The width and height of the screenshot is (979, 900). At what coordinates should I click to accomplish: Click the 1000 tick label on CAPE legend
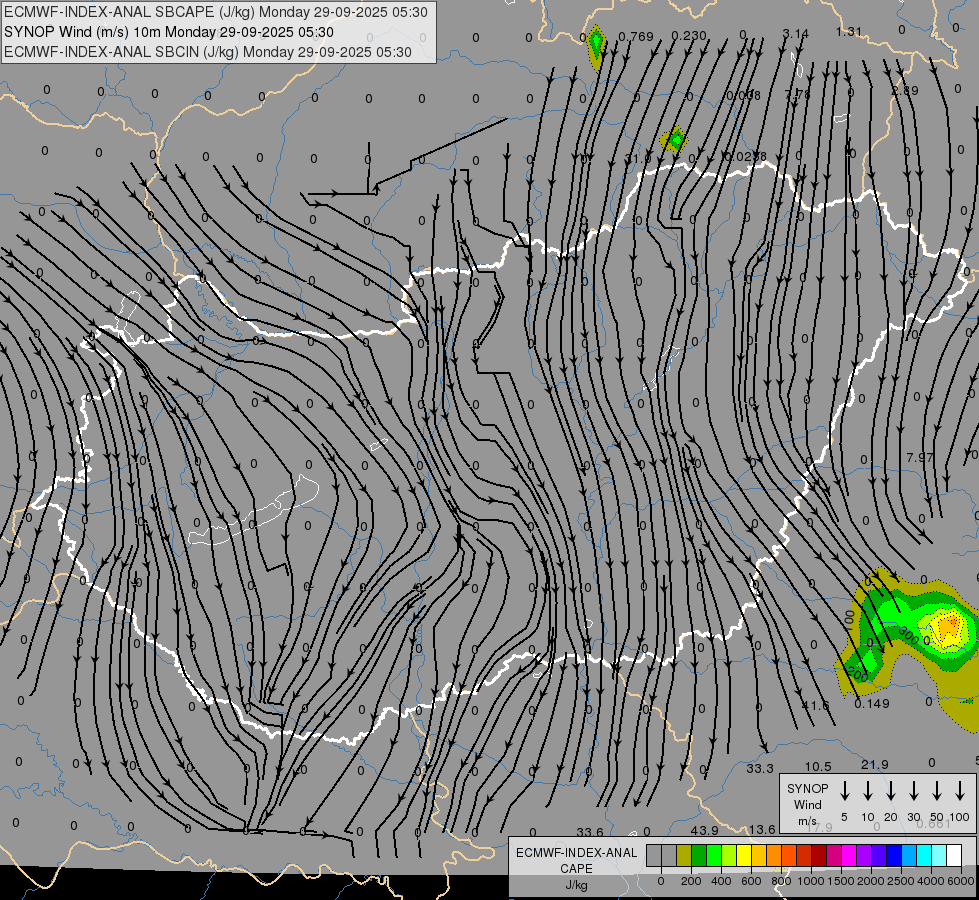[810, 881]
